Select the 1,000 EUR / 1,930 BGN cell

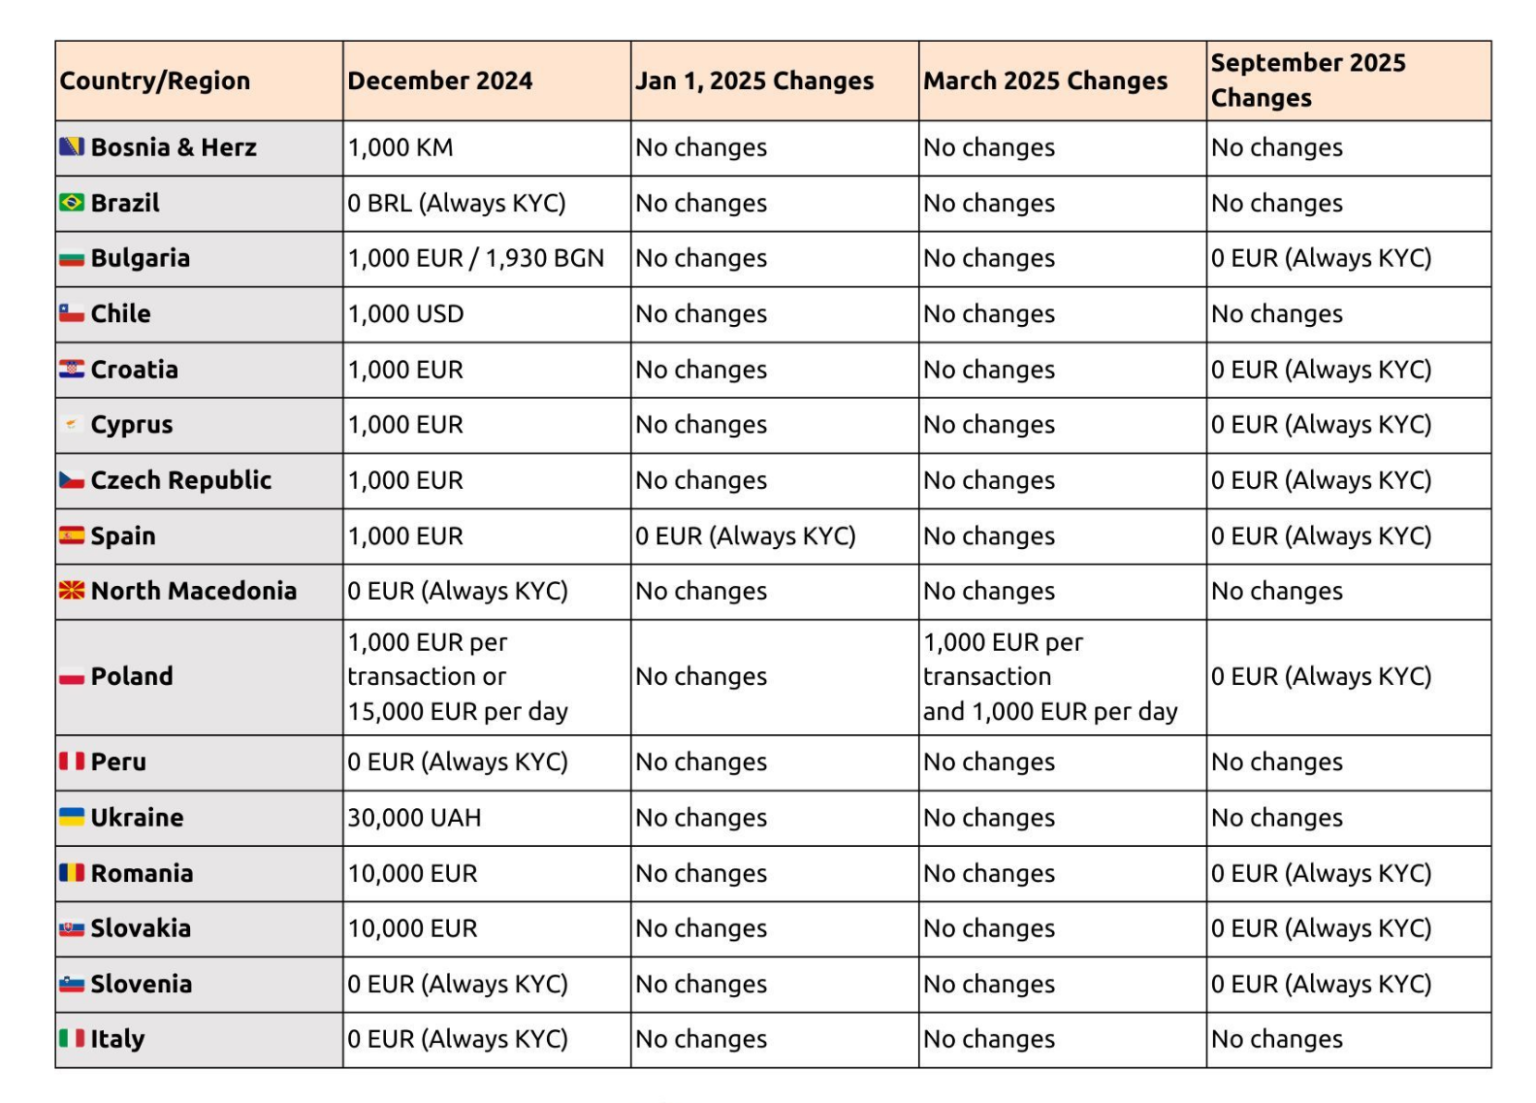click(476, 259)
